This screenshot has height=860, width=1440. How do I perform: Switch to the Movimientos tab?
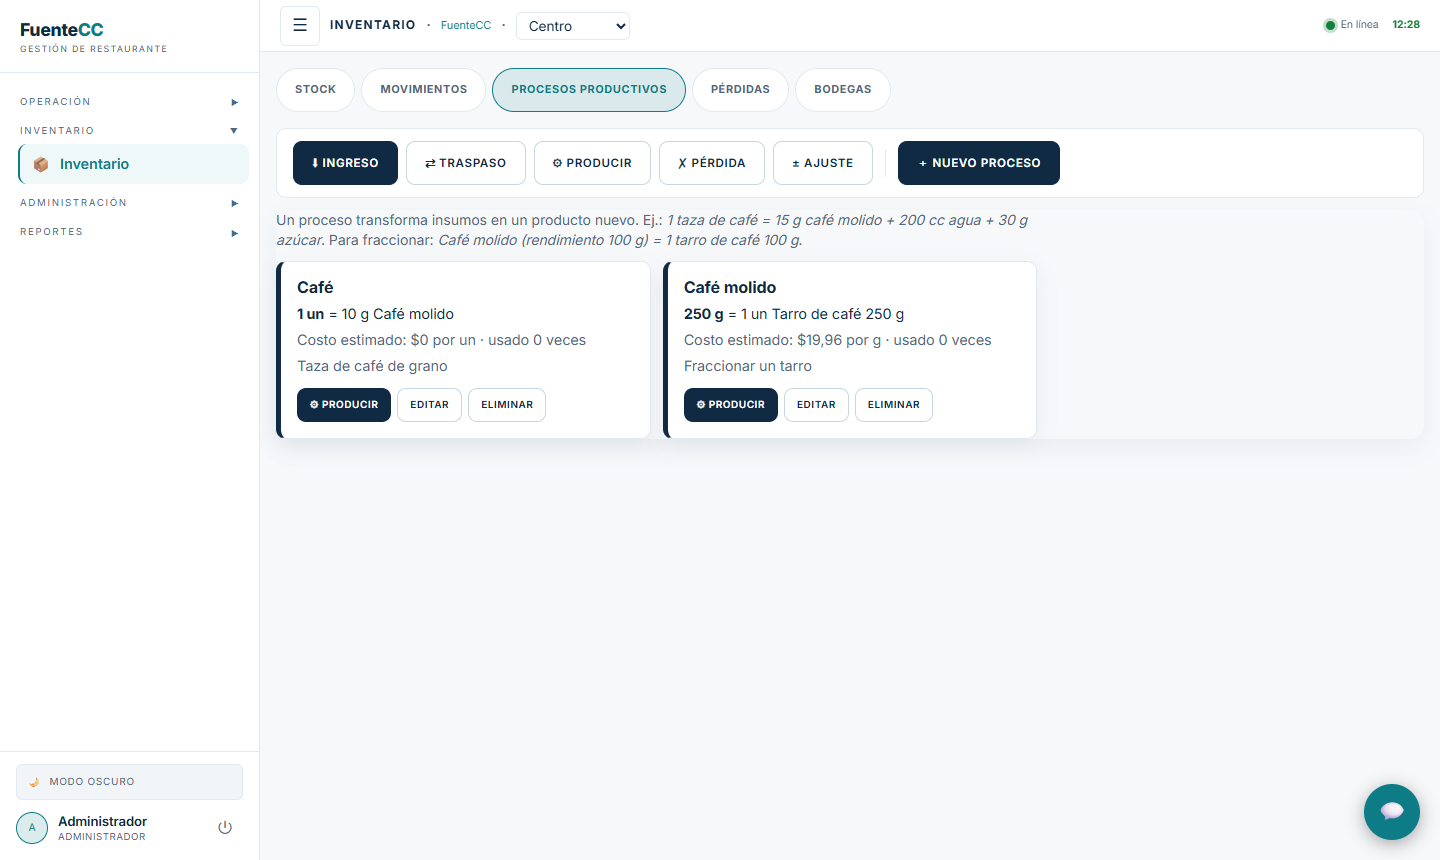(424, 90)
